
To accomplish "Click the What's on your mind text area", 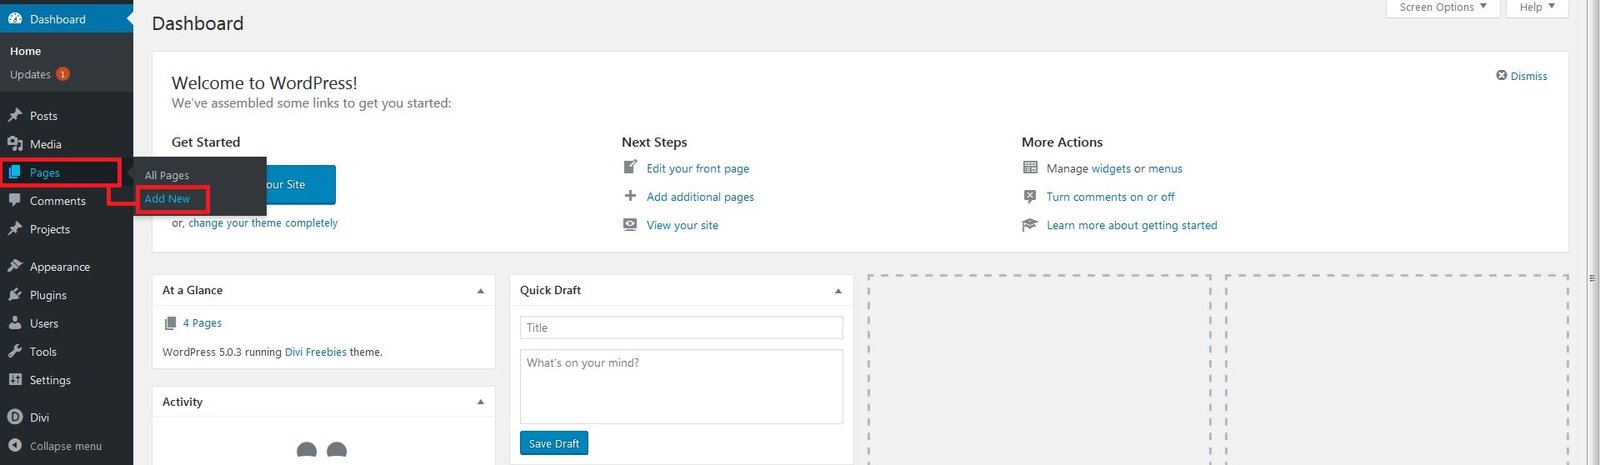I will [681, 386].
